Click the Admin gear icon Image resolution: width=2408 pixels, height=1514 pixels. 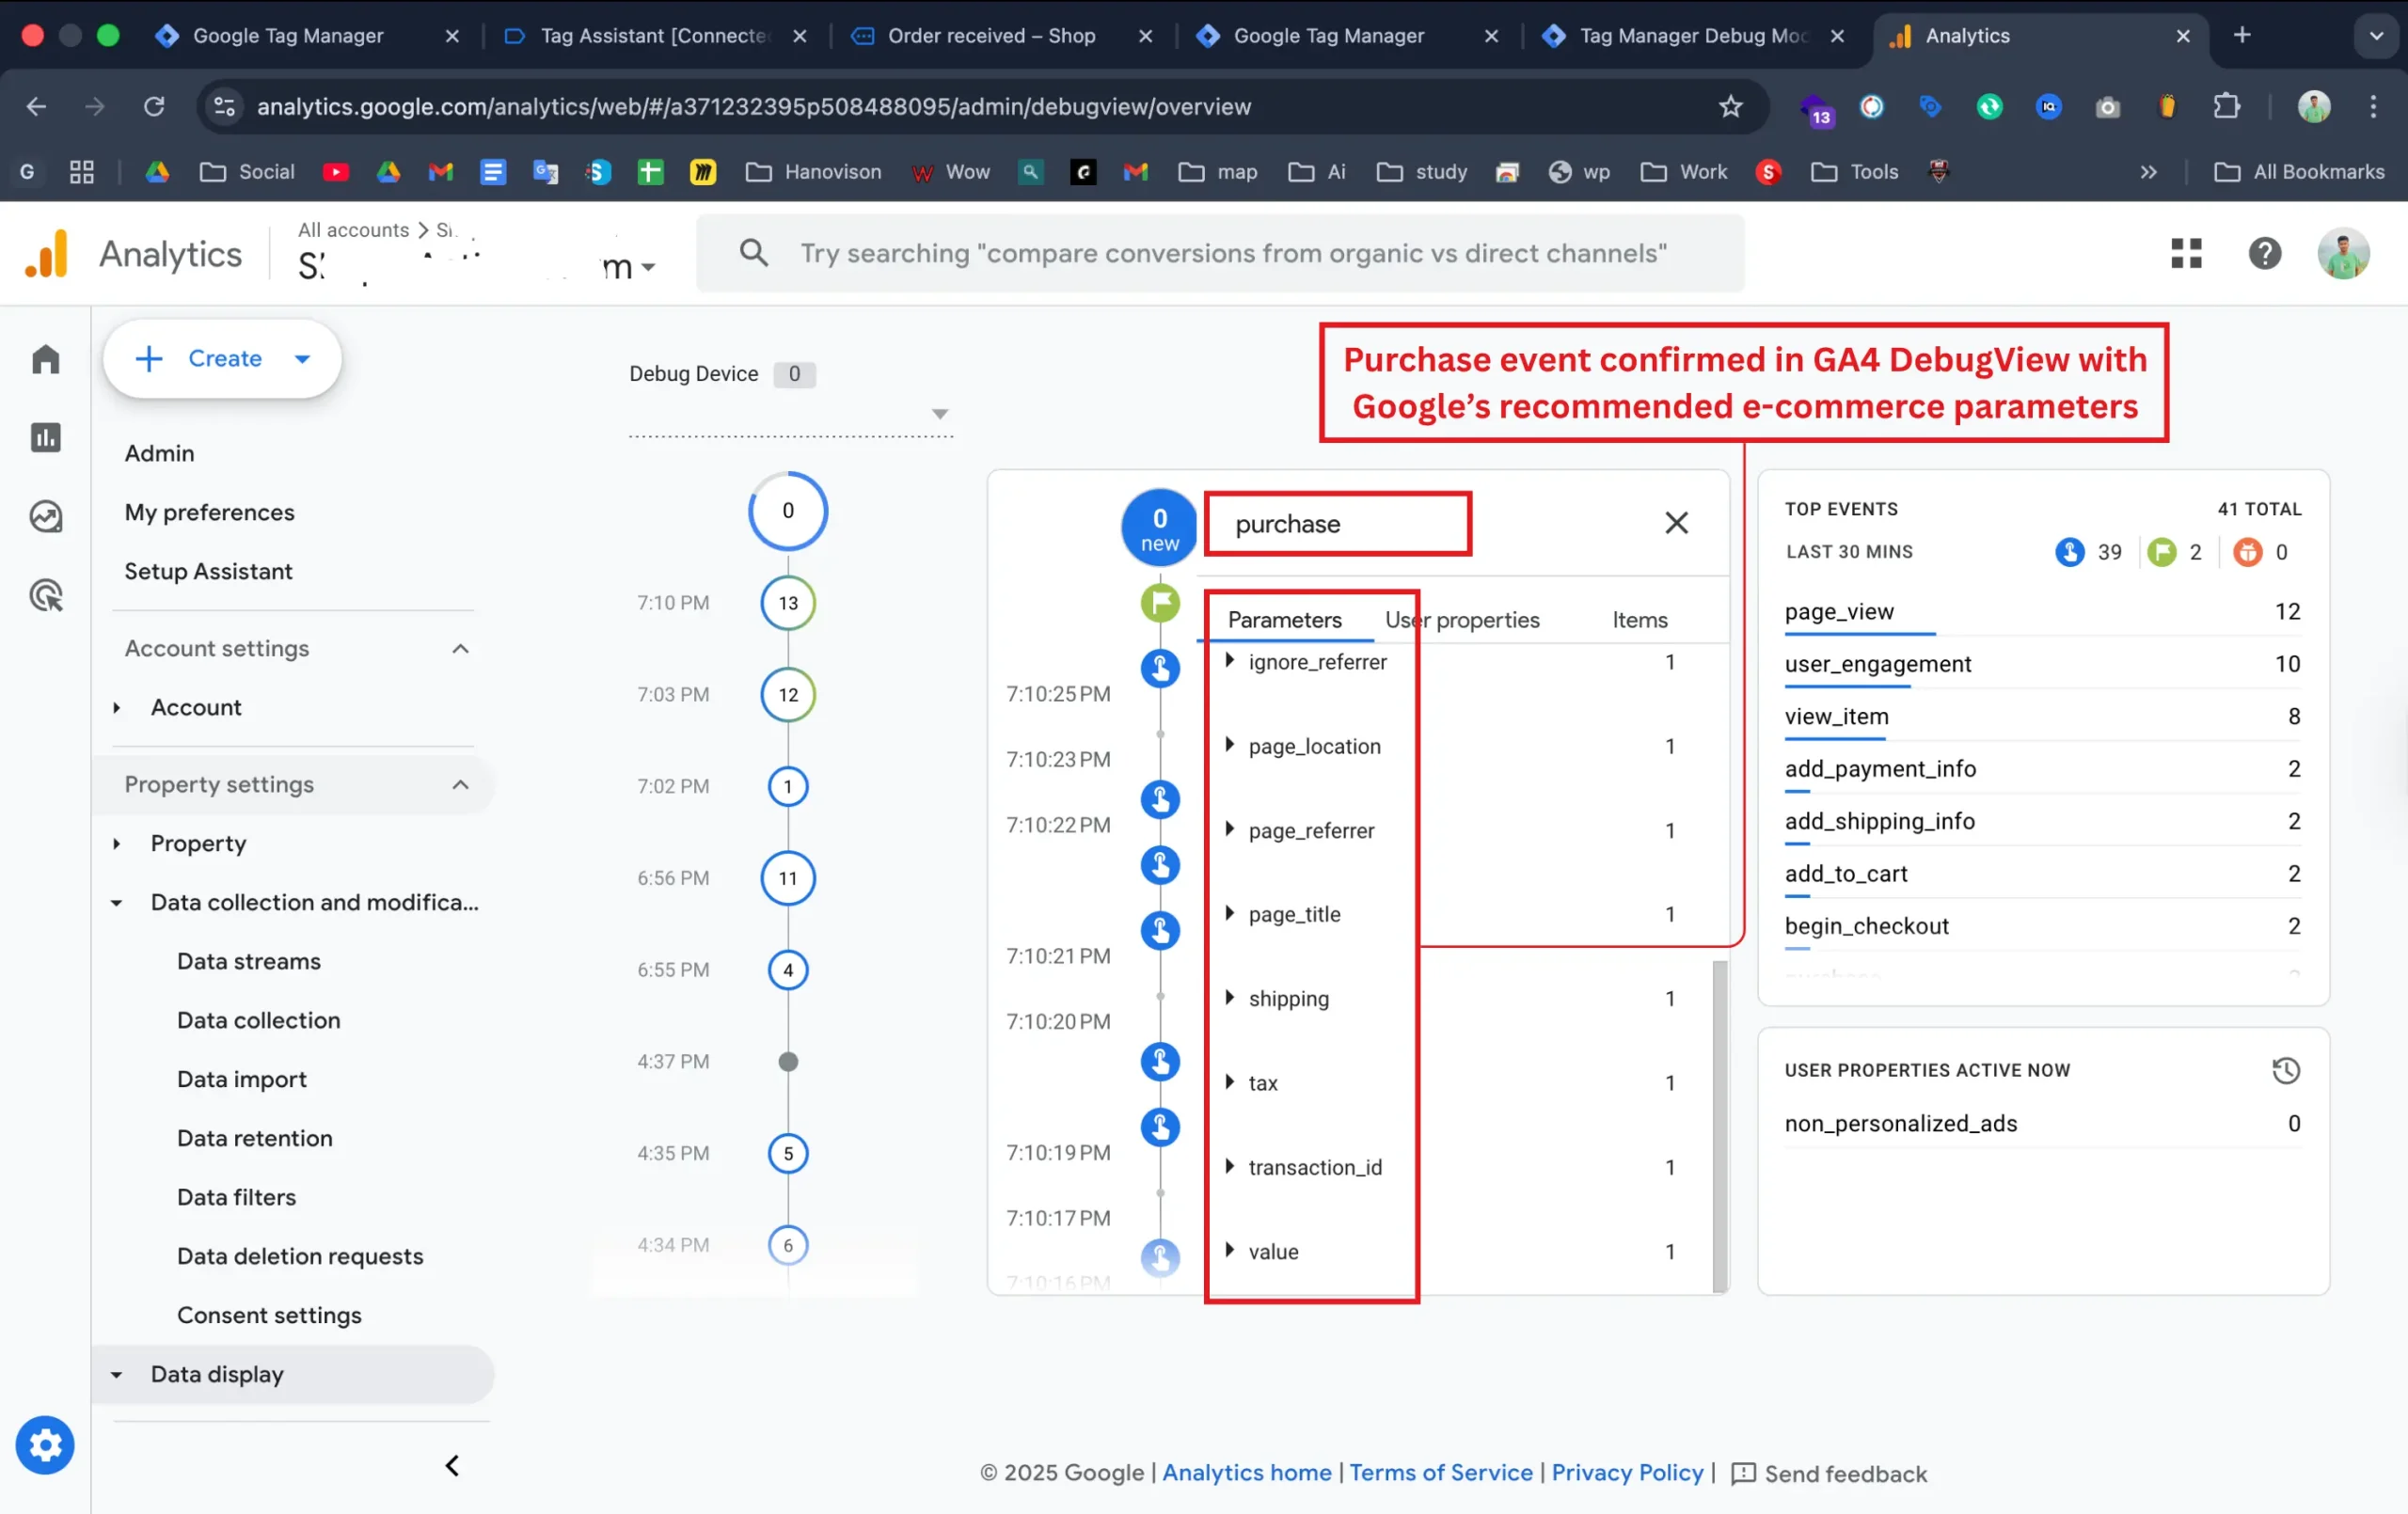pyautogui.click(x=45, y=1445)
